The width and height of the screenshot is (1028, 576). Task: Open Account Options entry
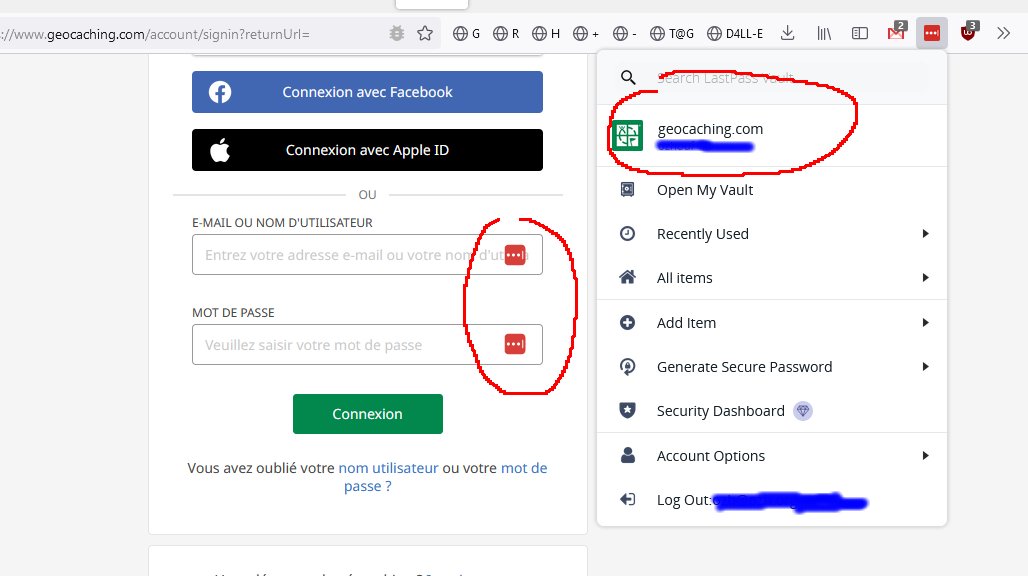(x=772, y=455)
